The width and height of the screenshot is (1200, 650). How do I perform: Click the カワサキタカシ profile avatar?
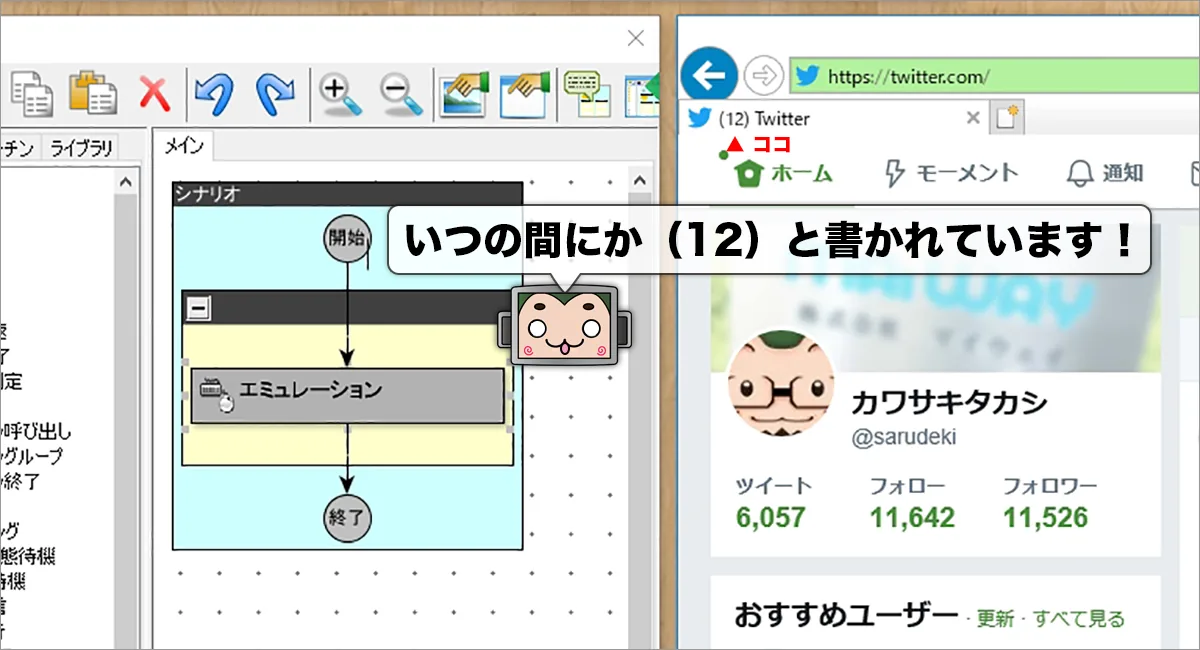pos(781,386)
